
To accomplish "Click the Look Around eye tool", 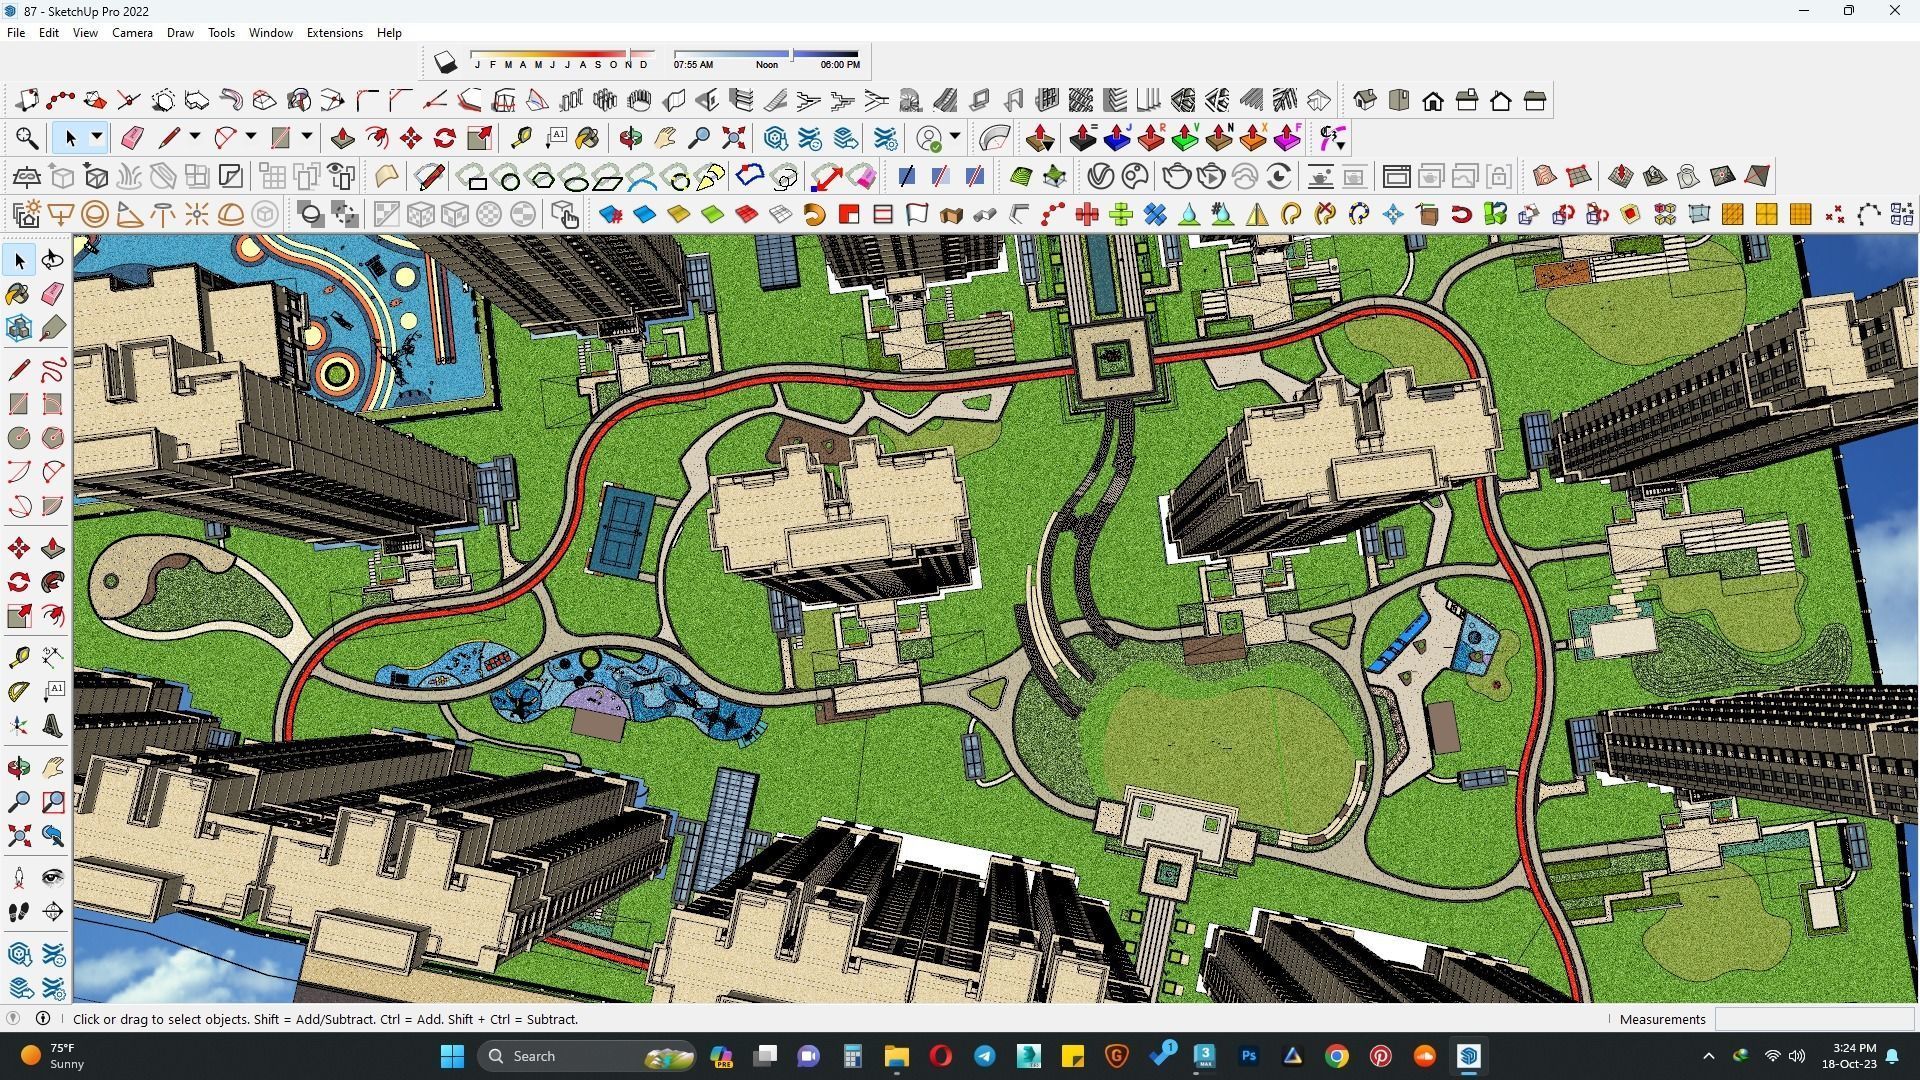I will [x=53, y=878].
